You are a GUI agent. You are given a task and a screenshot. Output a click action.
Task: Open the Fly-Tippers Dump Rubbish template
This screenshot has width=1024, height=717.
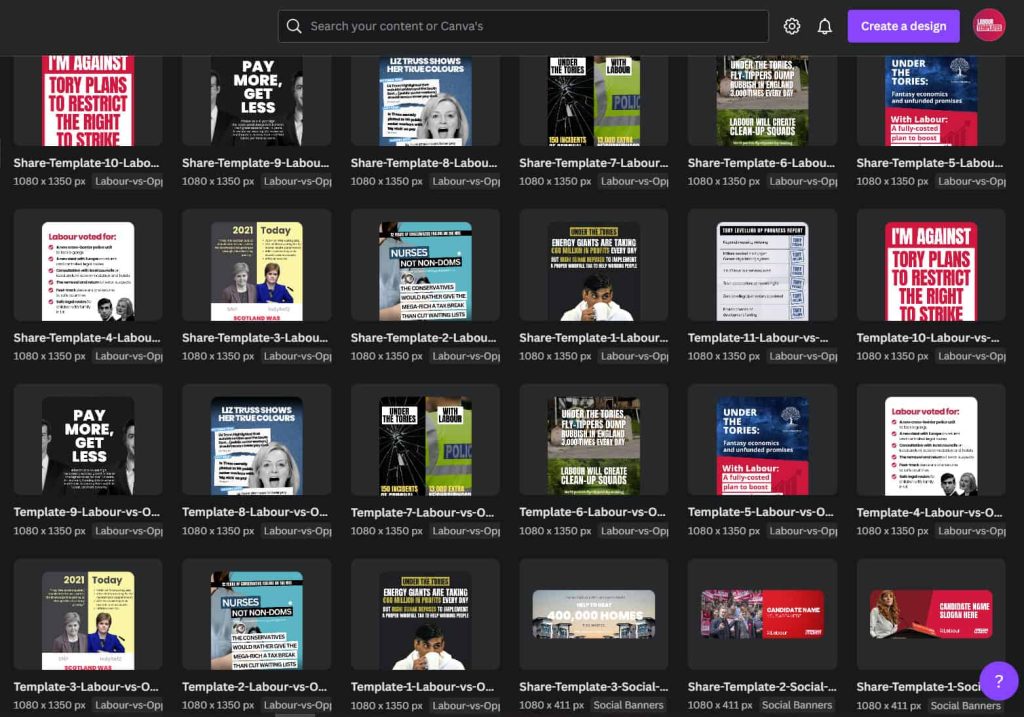tap(762, 100)
